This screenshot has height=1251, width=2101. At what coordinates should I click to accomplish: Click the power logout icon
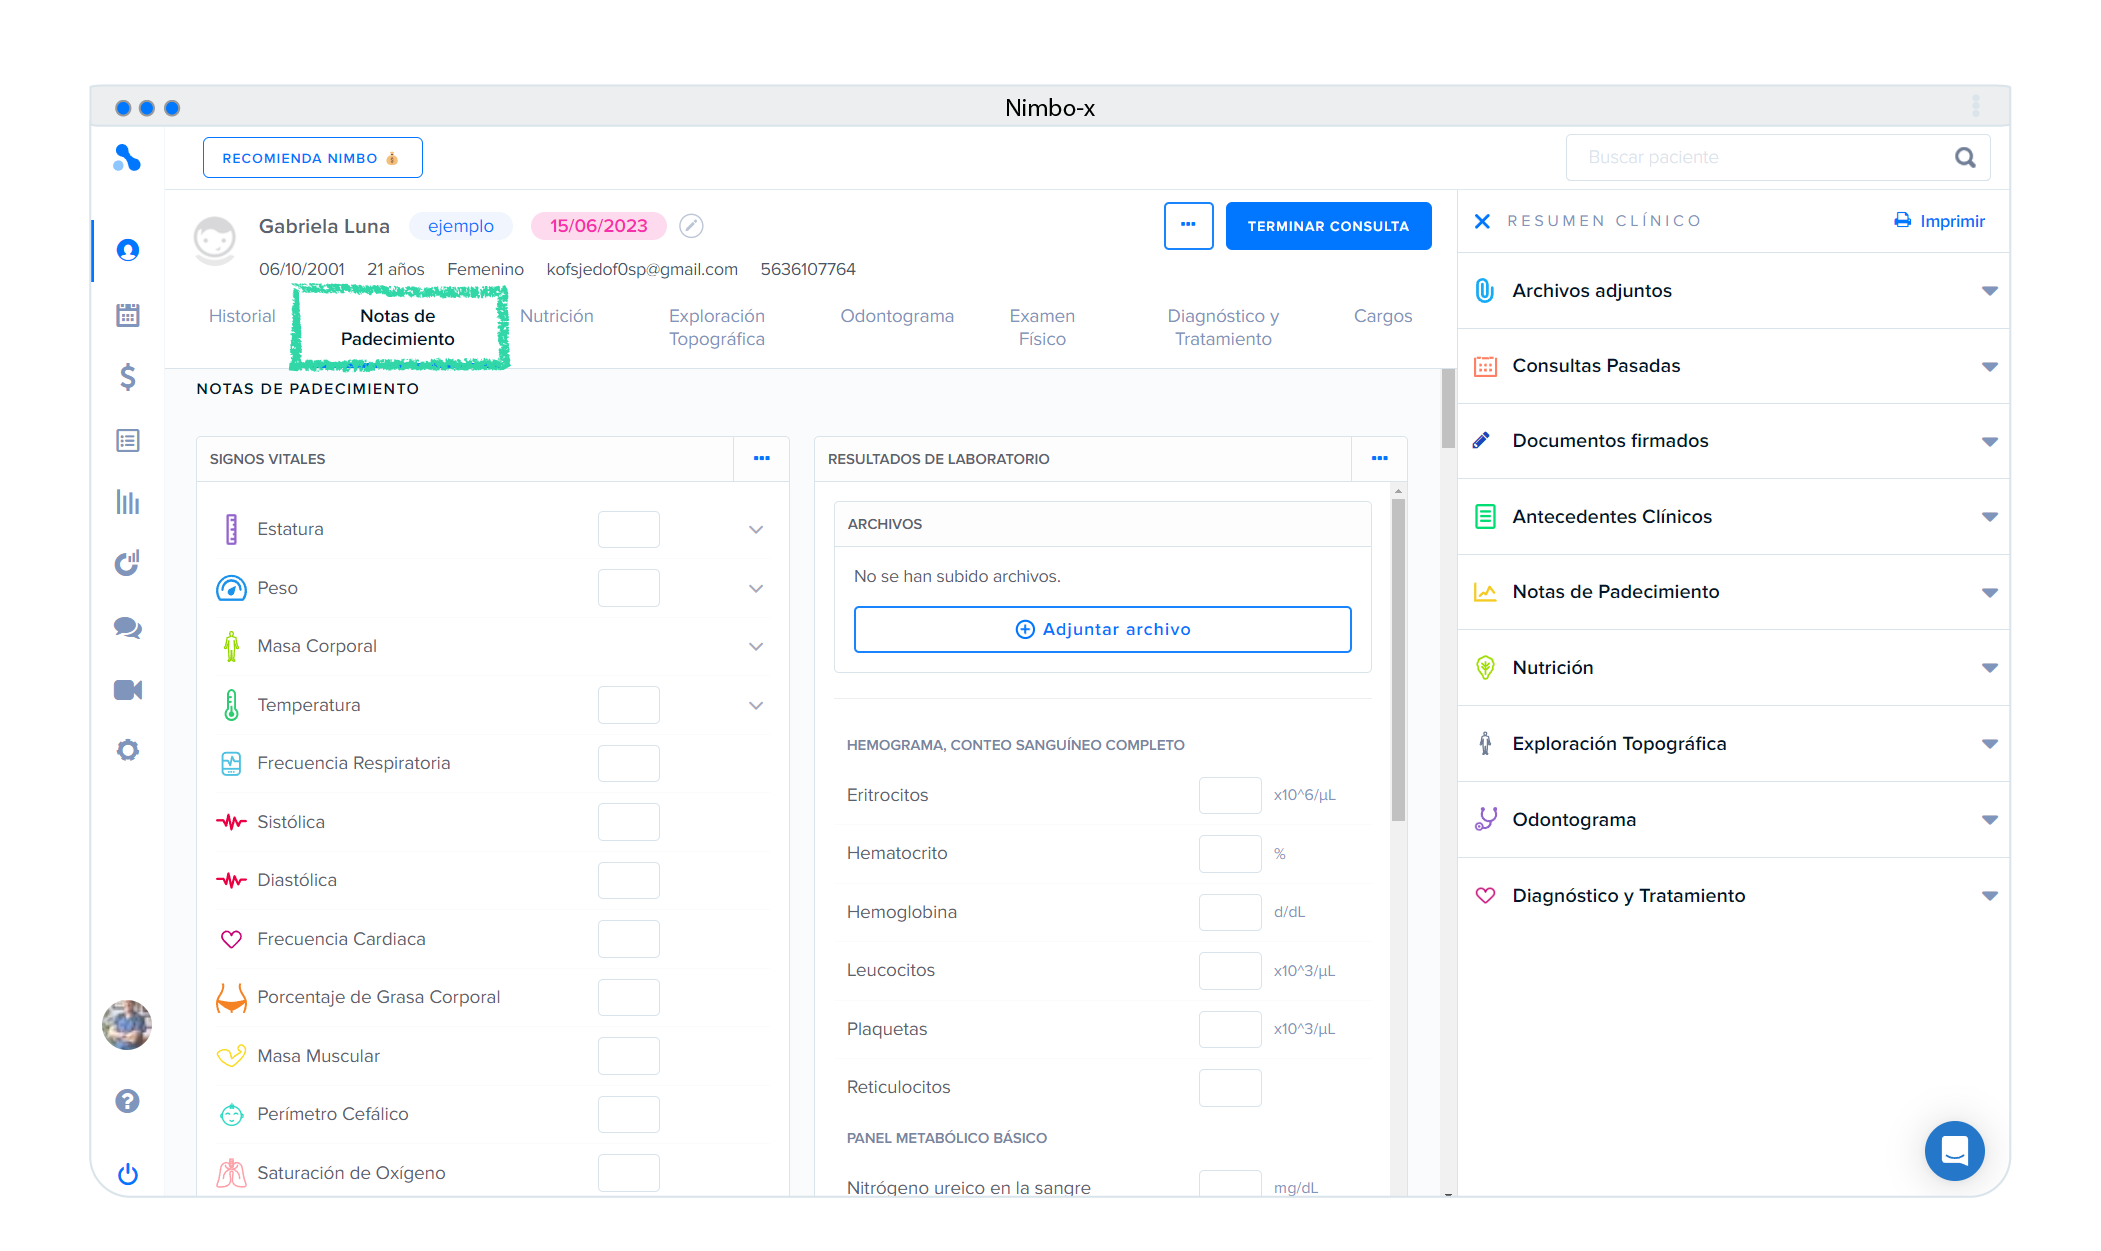coord(127,1174)
